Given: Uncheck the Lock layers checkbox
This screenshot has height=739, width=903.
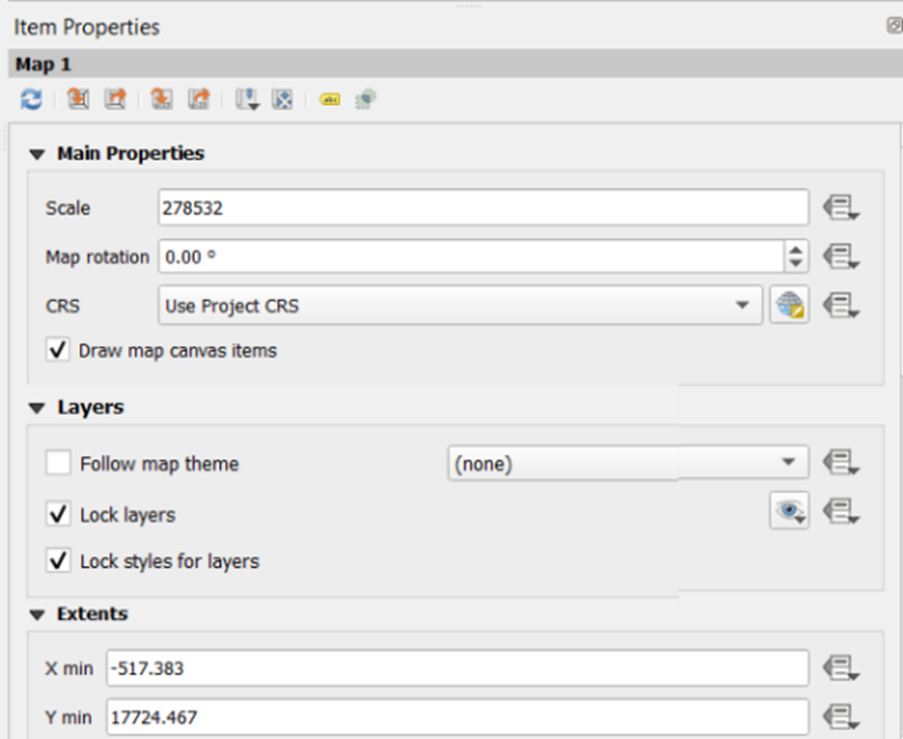Looking at the screenshot, I should [x=59, y=515].
